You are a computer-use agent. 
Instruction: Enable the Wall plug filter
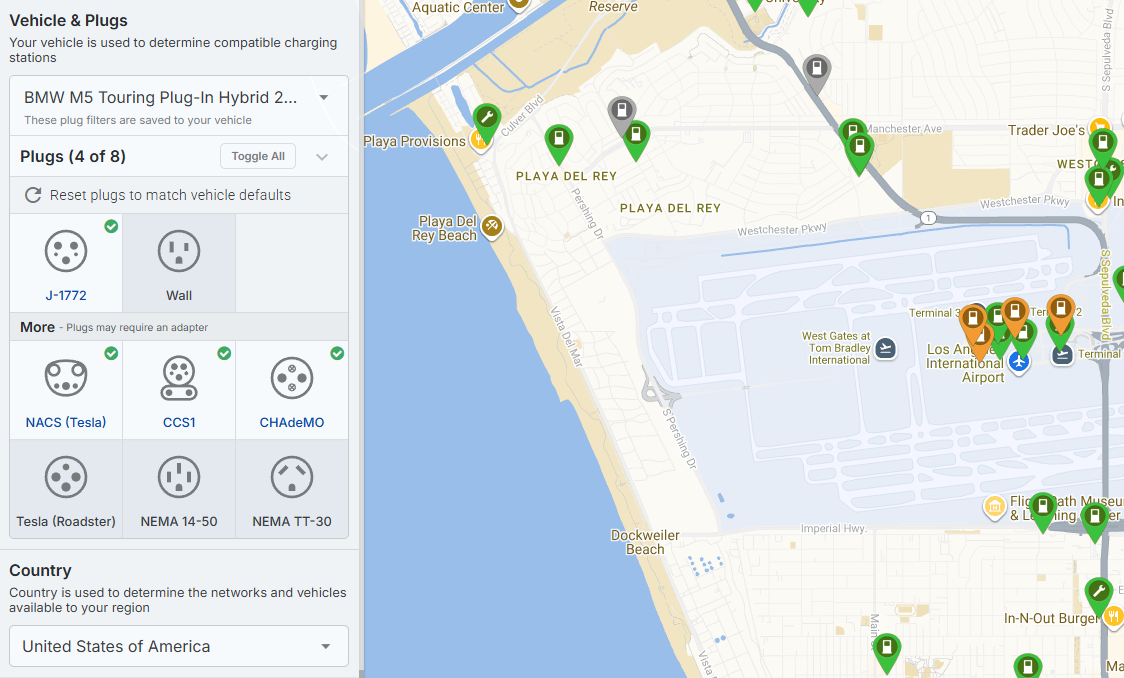179,263
